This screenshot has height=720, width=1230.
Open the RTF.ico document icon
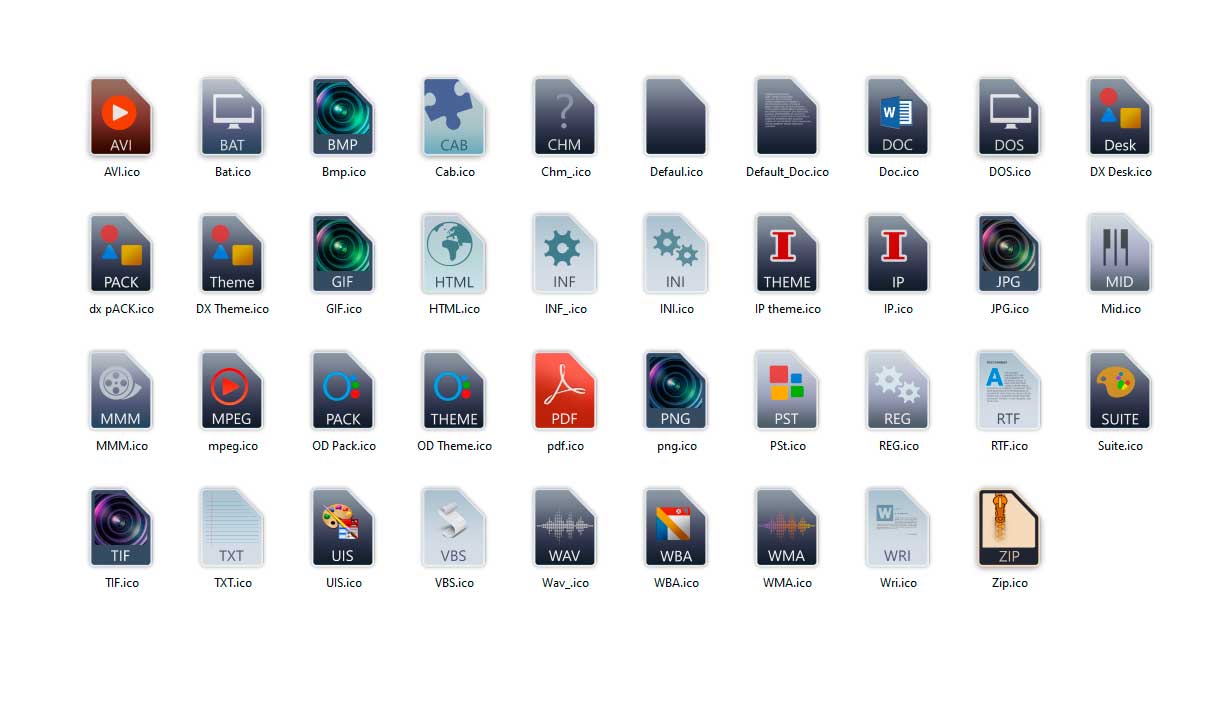point(1009,391)
